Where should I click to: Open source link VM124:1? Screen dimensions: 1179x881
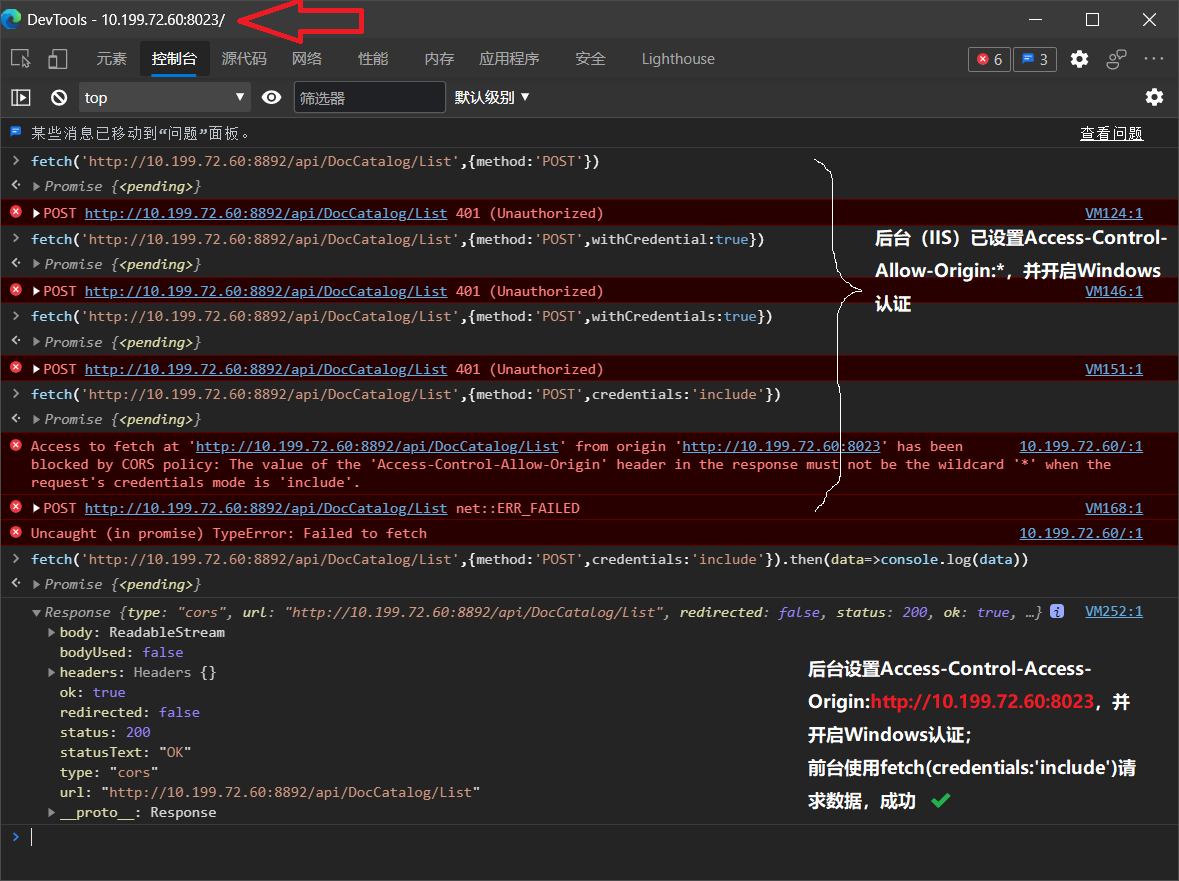tap(1114, 213)
